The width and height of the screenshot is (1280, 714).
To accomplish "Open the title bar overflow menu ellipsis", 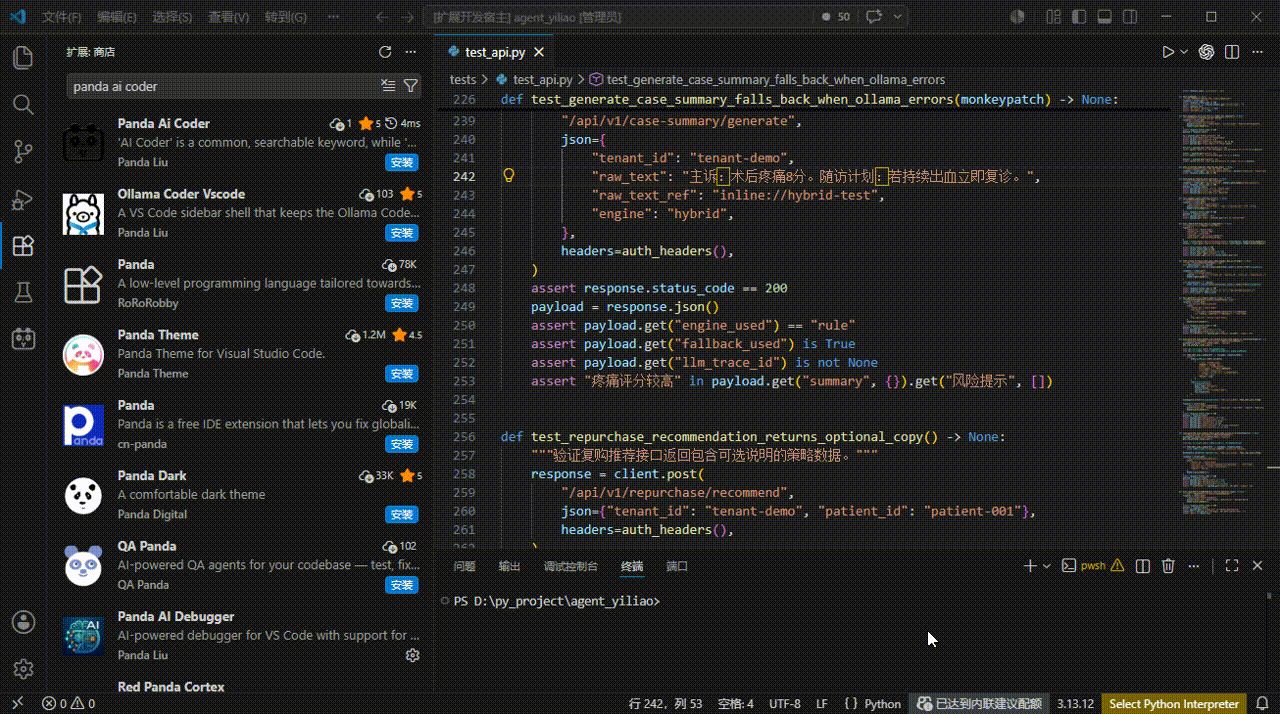I will (x=331, y=17).
